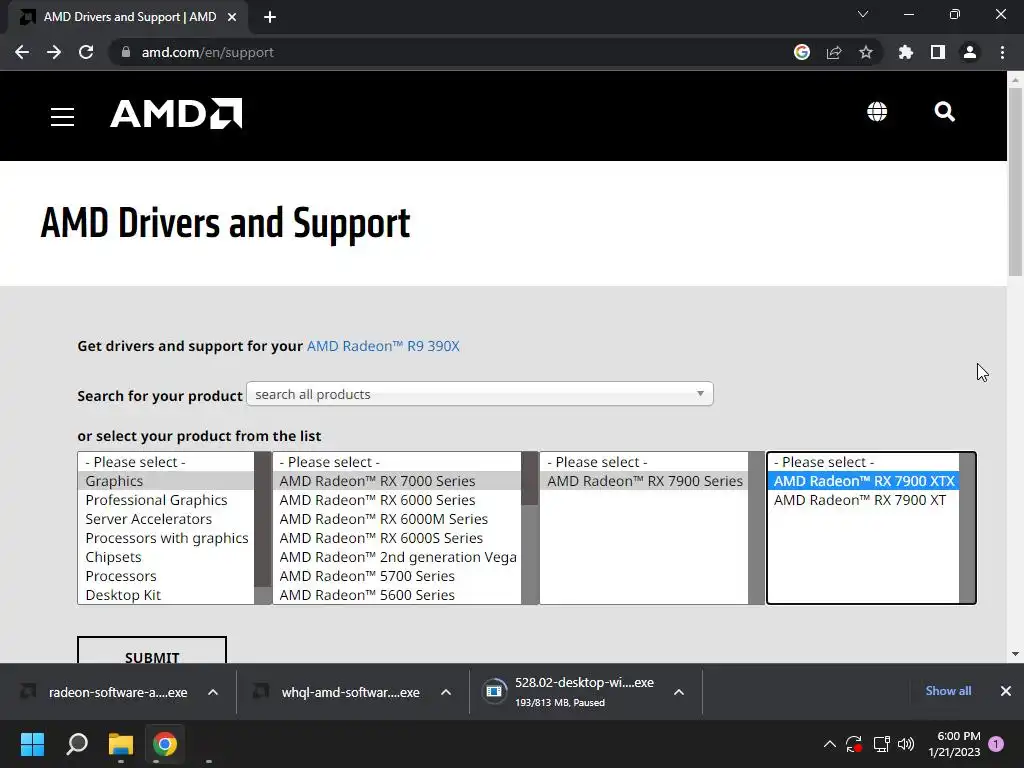Open the tab search chevron

(x=863, y=14)
